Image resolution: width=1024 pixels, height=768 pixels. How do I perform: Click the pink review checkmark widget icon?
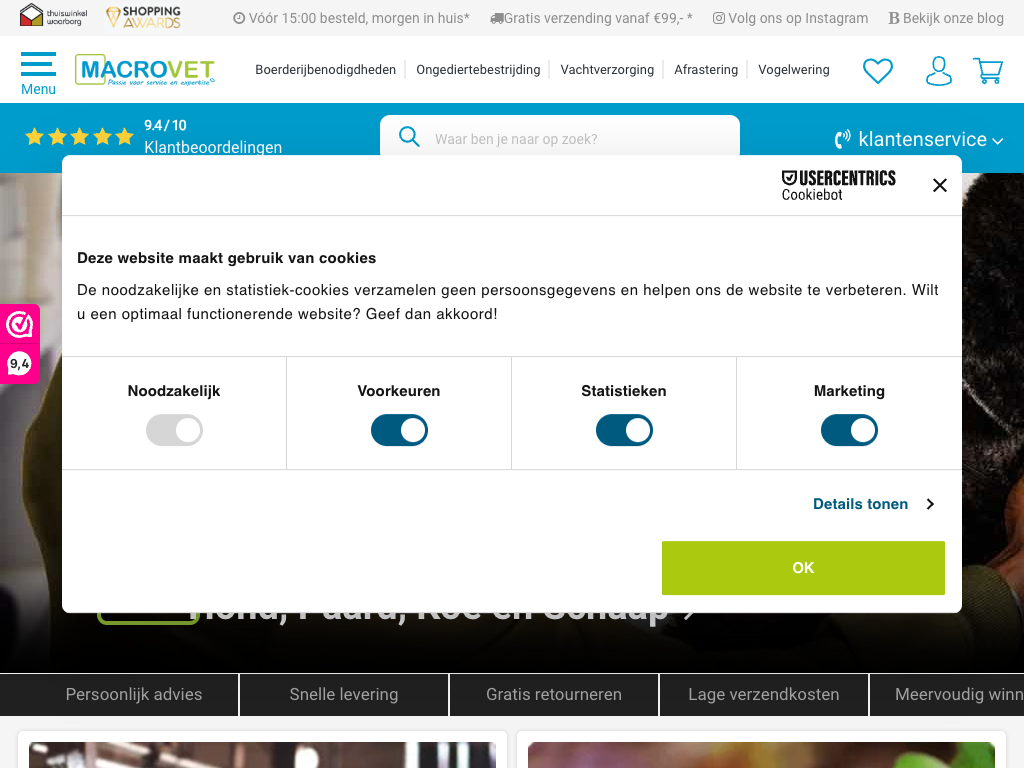[x=20, y=325]
